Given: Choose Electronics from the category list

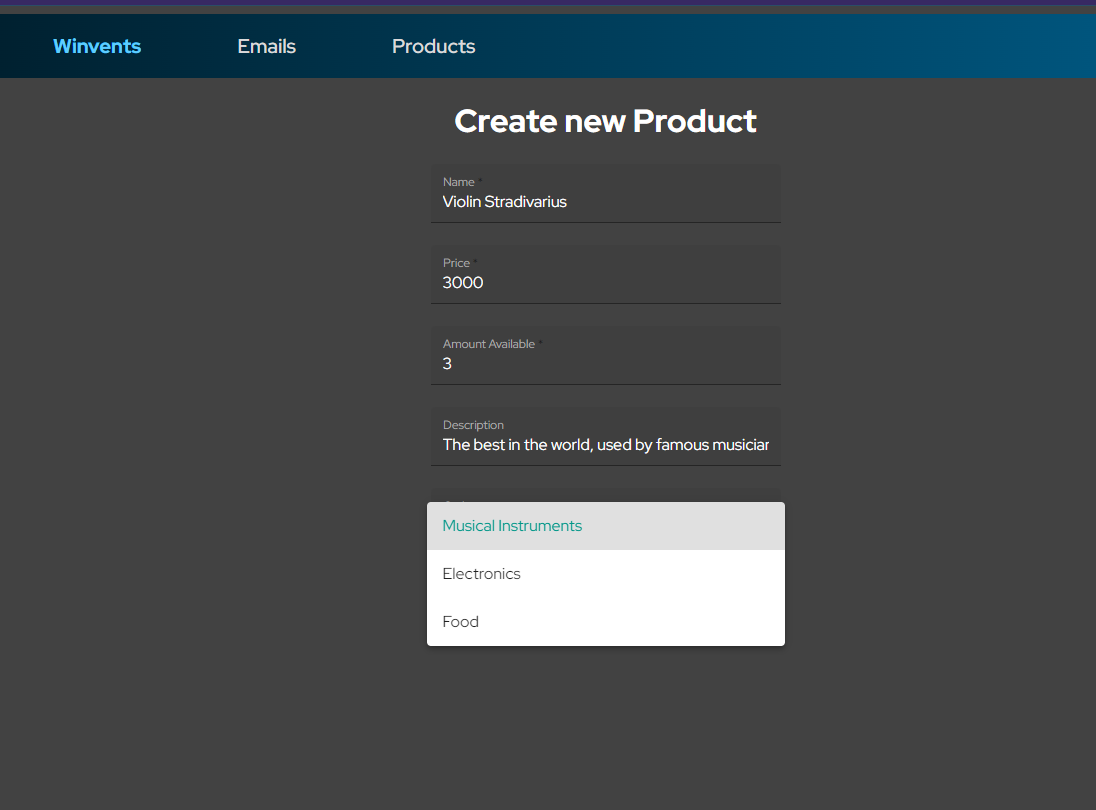Looking at the screenshot, I should click(x=605, y=574).
